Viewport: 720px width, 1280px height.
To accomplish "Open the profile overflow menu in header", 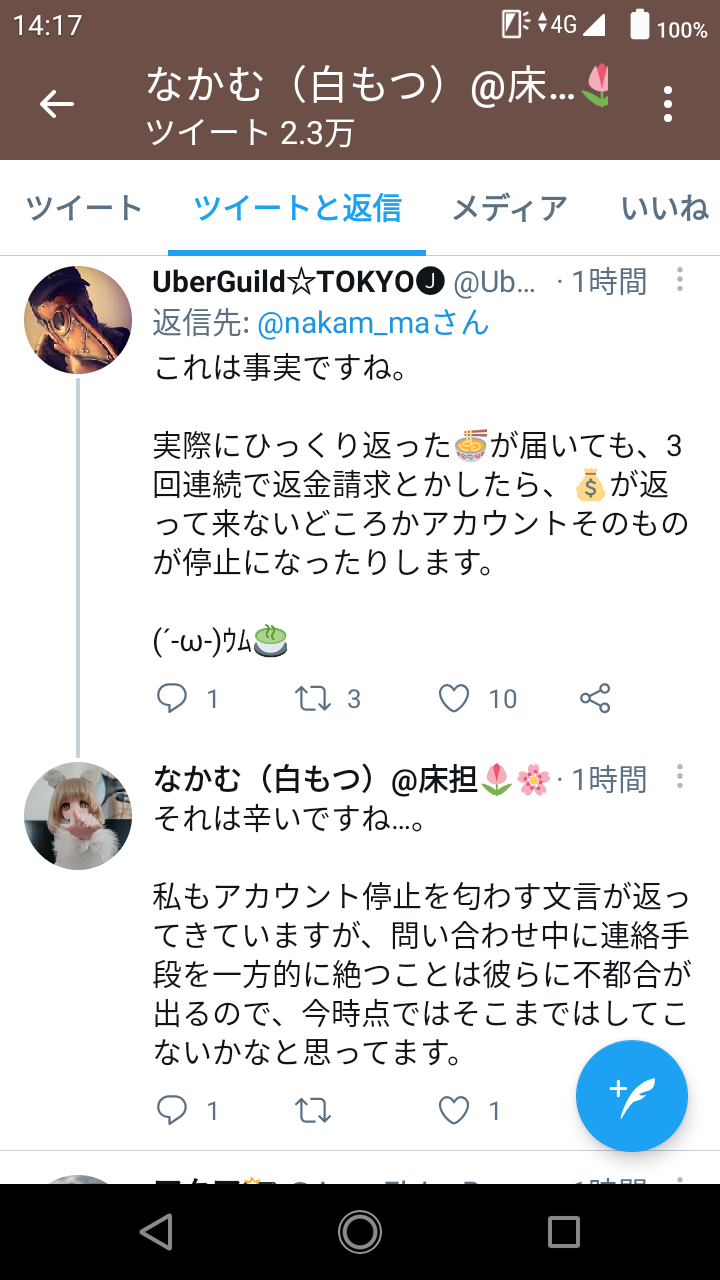I will (667, 104).
